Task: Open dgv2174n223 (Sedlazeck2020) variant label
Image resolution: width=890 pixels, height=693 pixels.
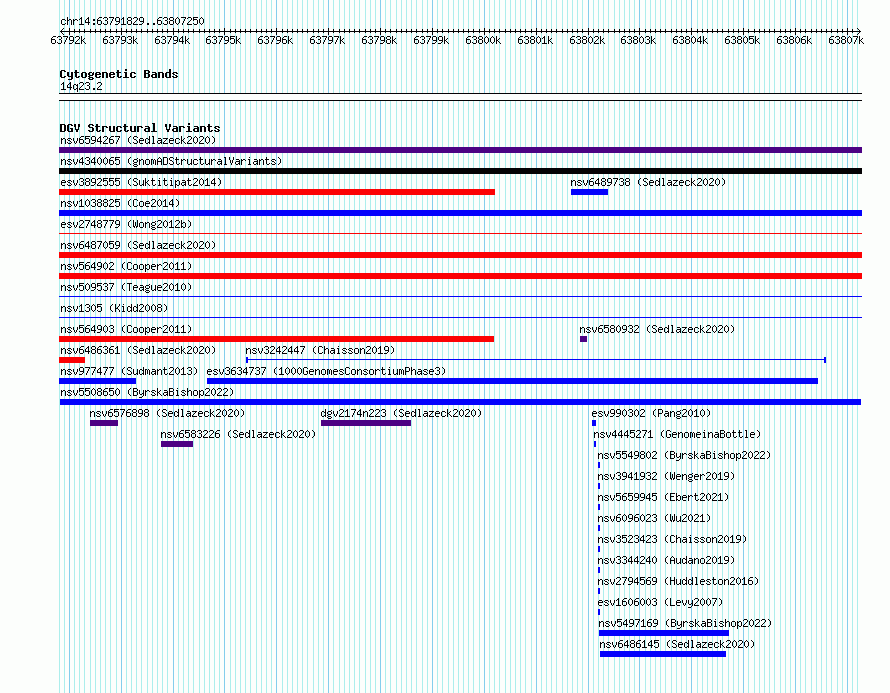Action: pyautogui.click(x=401, y=413)
